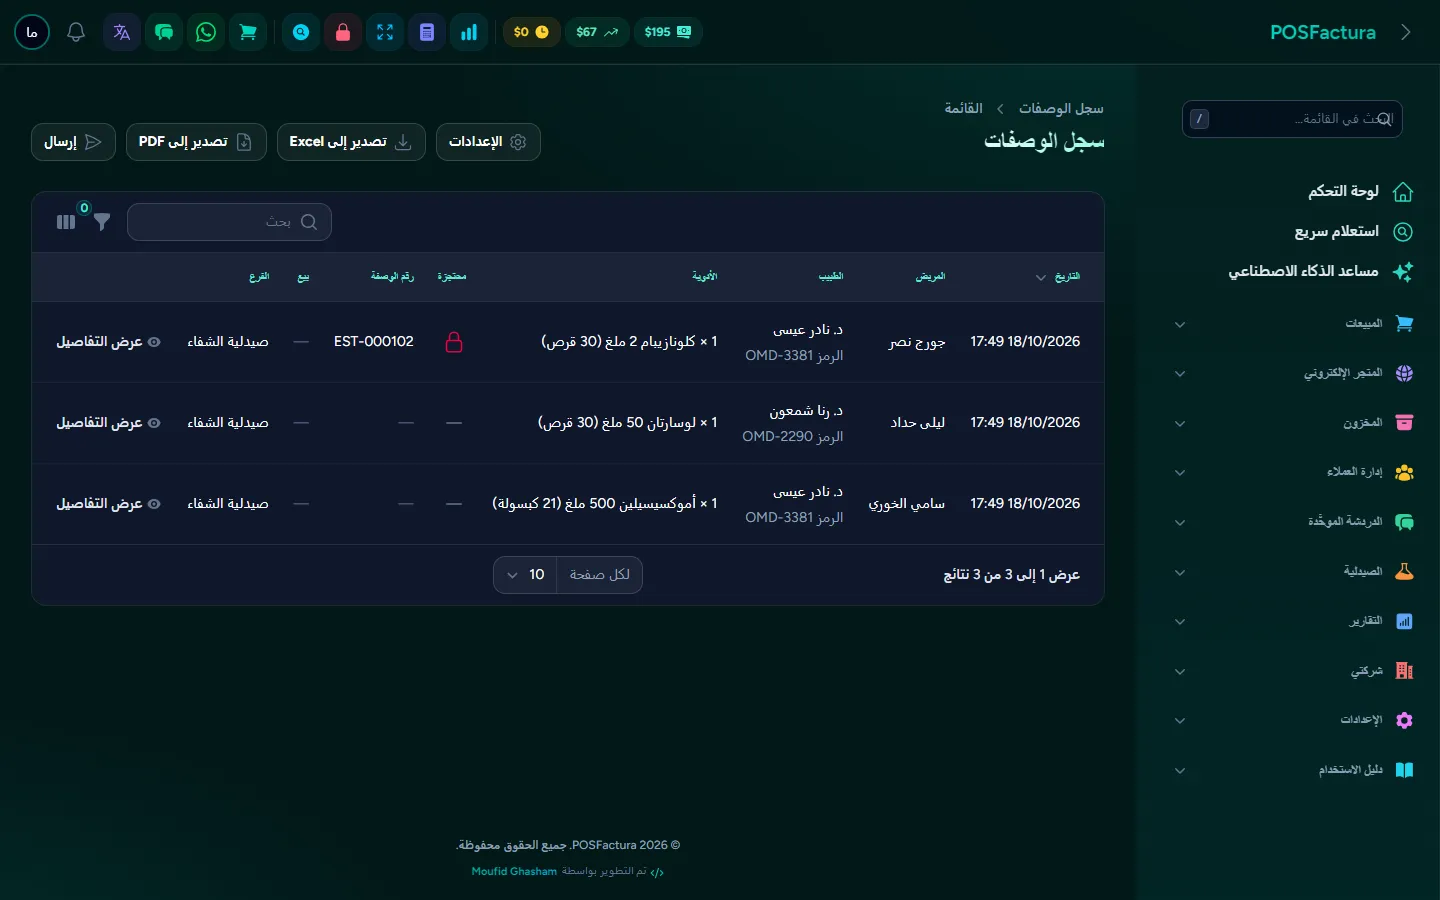
Task: Click the القائمة breadcrumb link
Action: (964, 108)
